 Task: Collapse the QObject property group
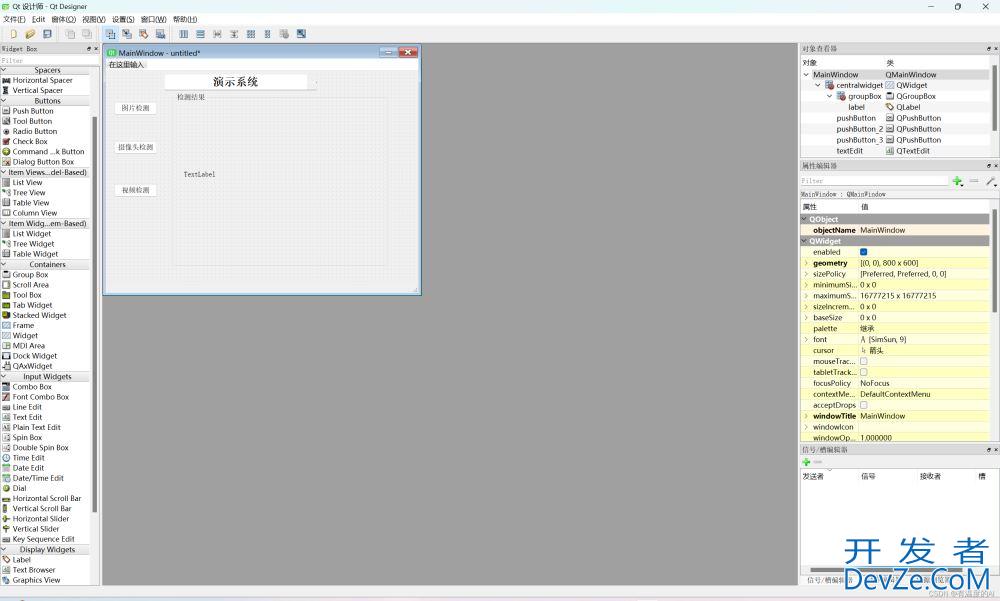coord(804,219)
